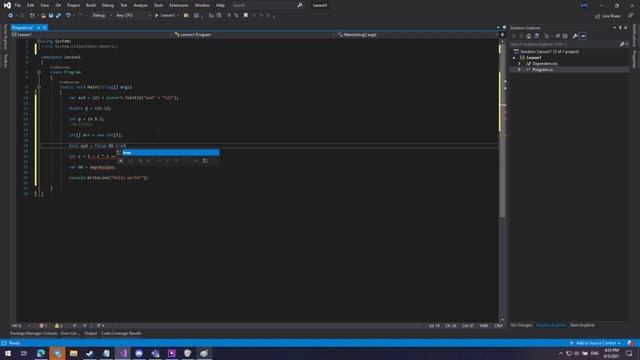
Task: Click the Save toolbar icon
Action: (x=51, y=16)
